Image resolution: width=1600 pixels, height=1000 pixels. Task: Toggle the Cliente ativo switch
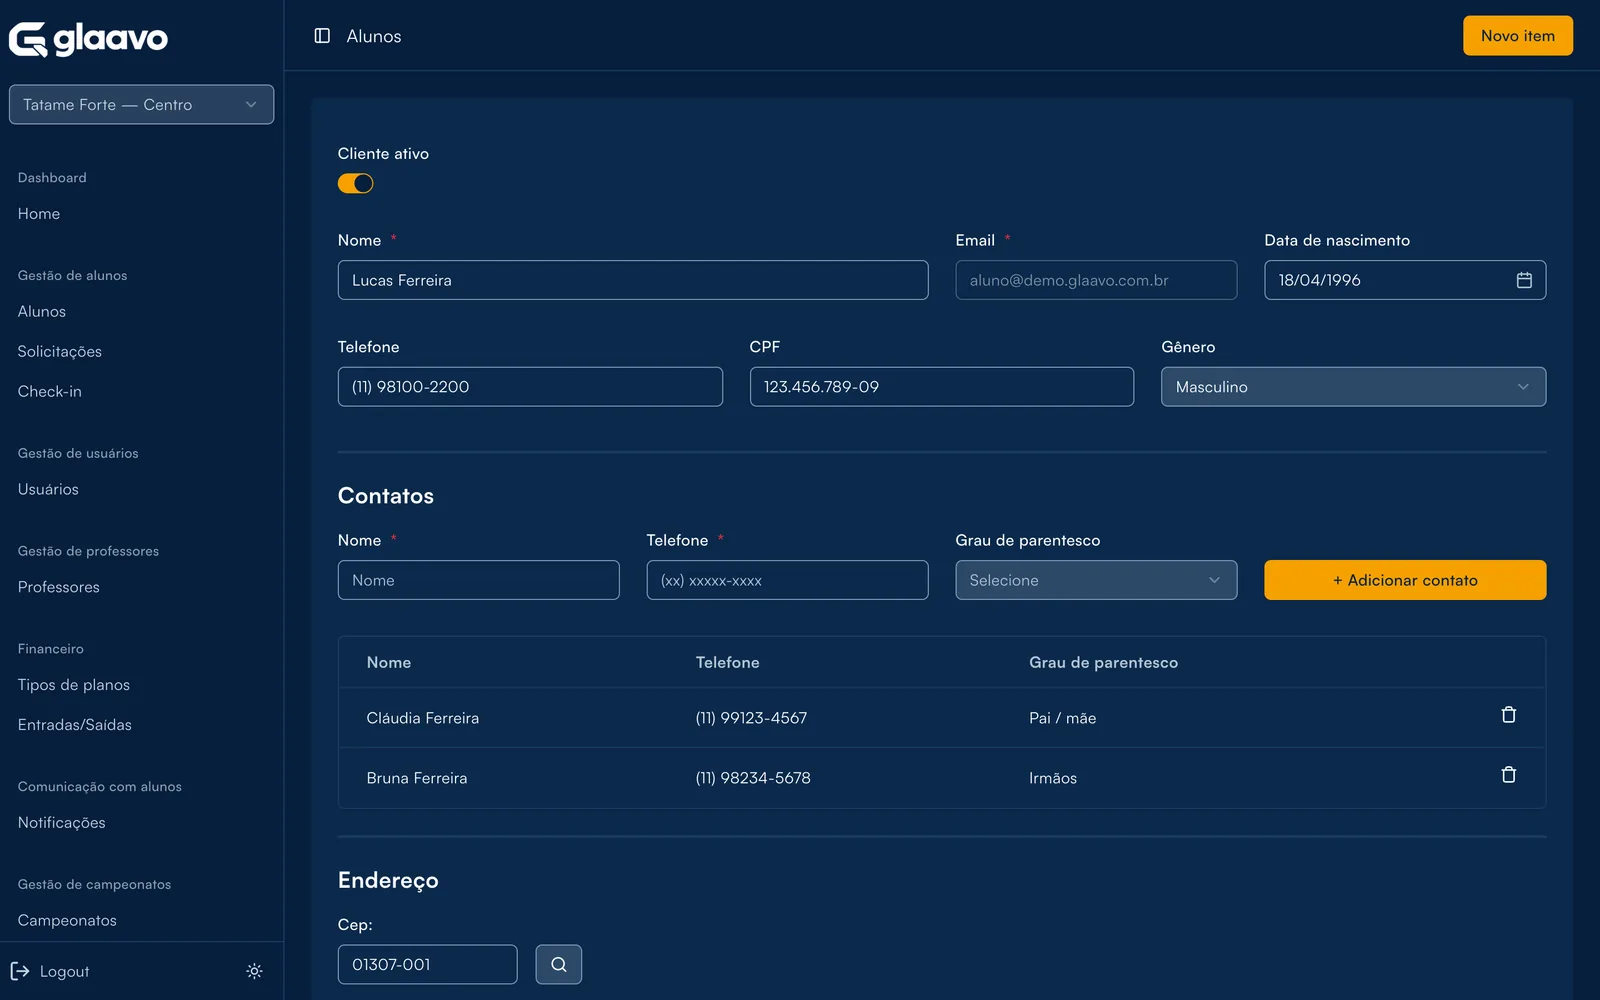355,183
